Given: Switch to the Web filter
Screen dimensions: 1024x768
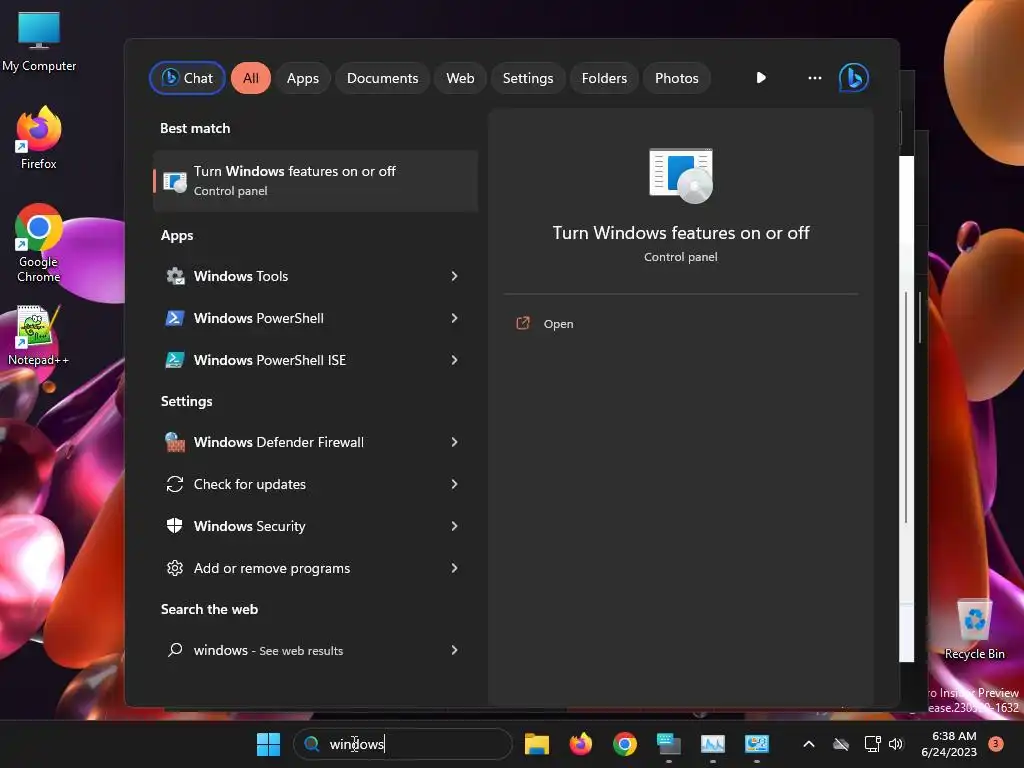Looking at the screenshot, I should pos(460,78).
